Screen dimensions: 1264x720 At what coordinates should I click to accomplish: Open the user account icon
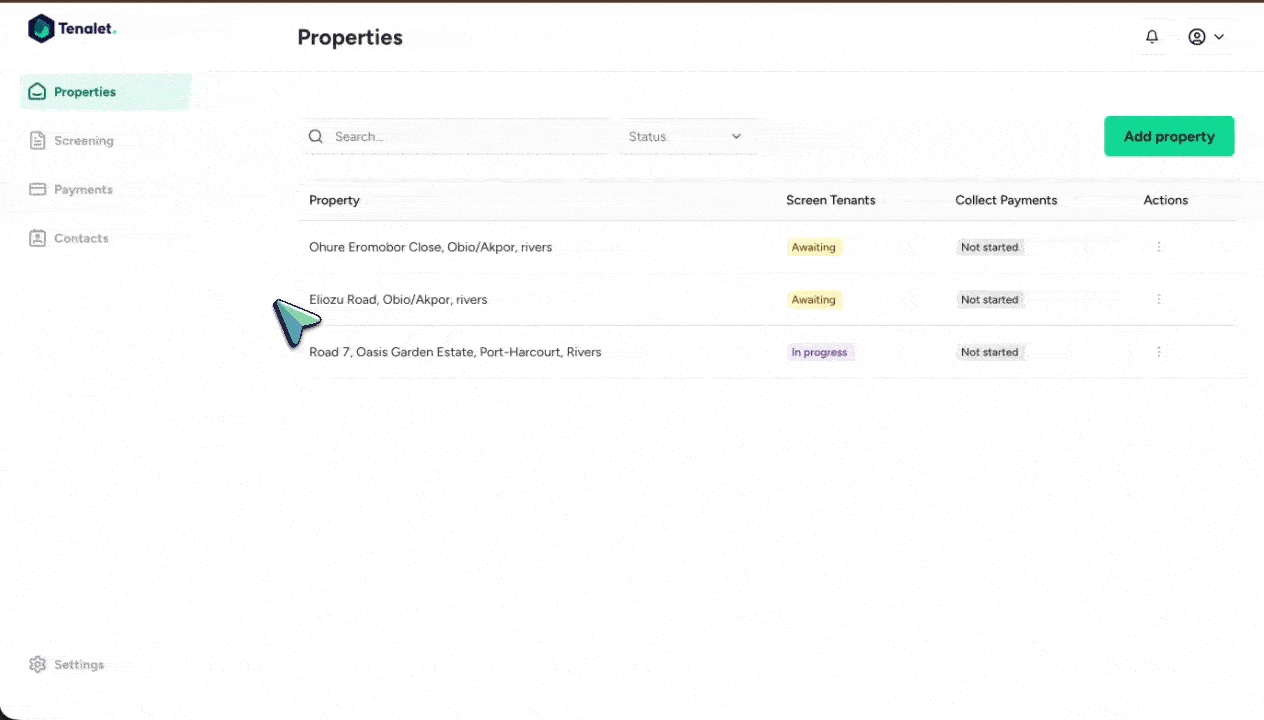tap(1196, 36)
